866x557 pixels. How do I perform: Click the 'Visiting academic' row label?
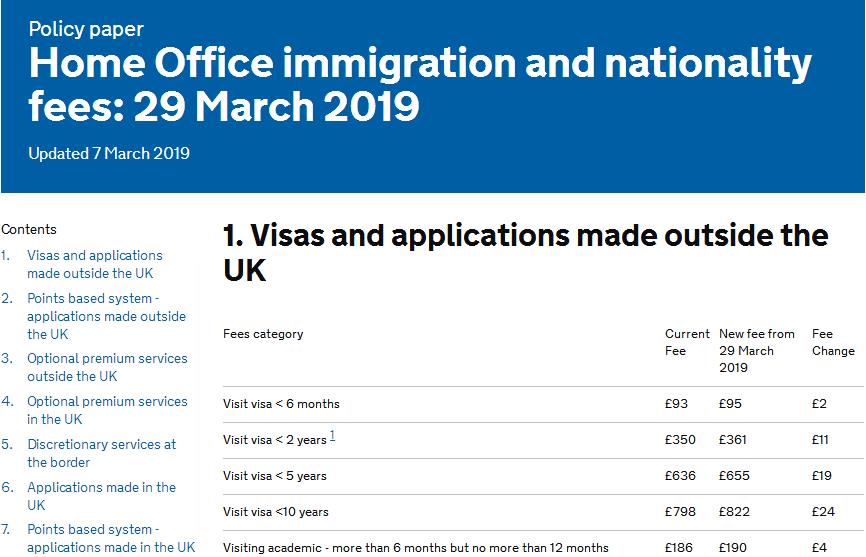(x=415, y=547)
